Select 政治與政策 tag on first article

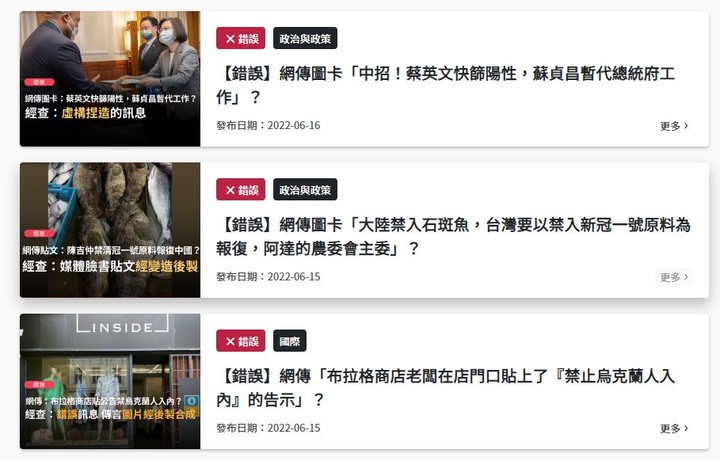305,38
